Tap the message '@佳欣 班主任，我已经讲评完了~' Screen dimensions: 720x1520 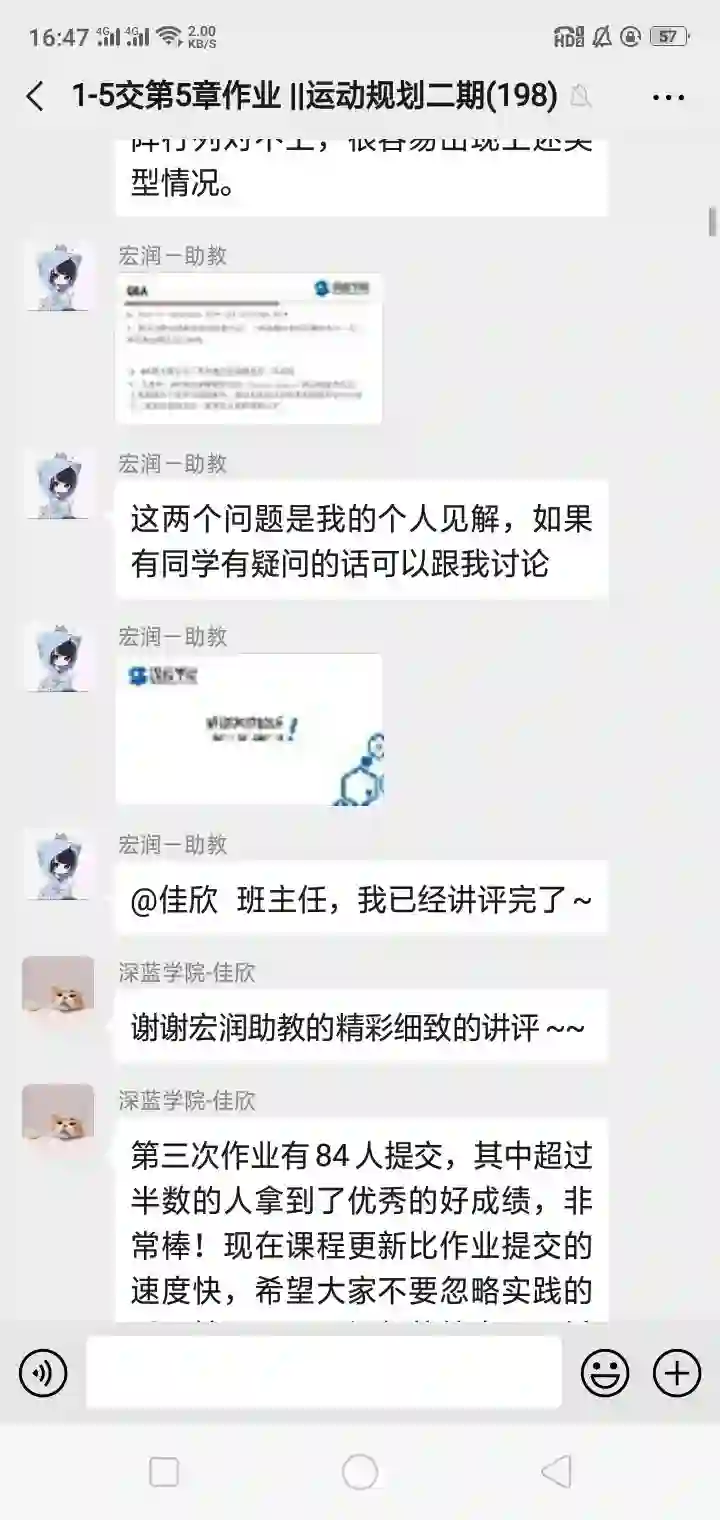tap(362, 898)
